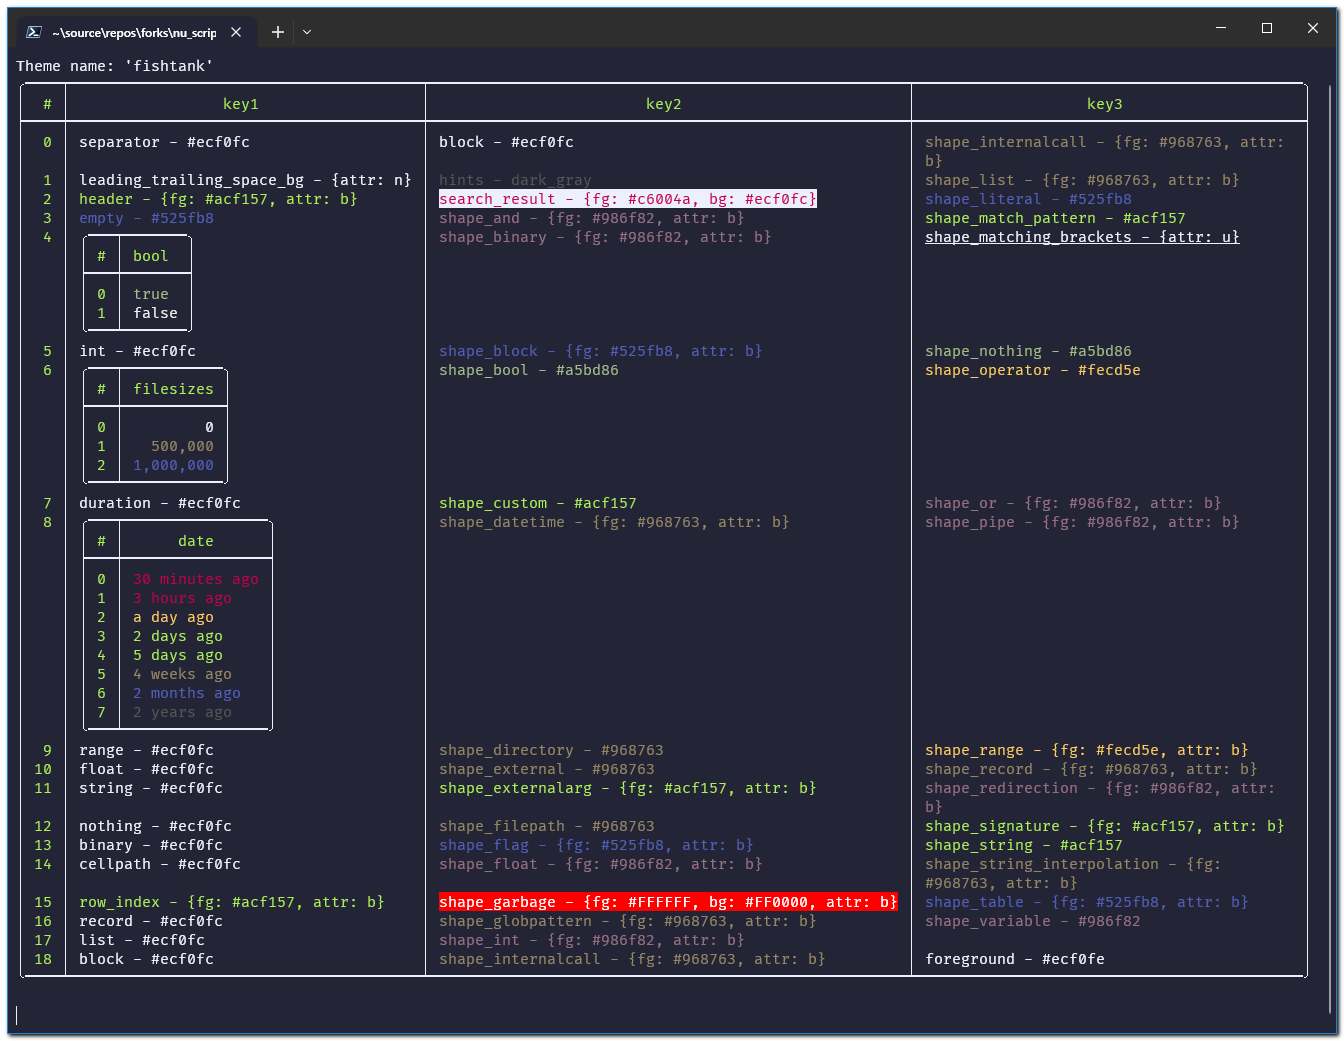Click the PowerShell icon on the terminal tab

33,32
